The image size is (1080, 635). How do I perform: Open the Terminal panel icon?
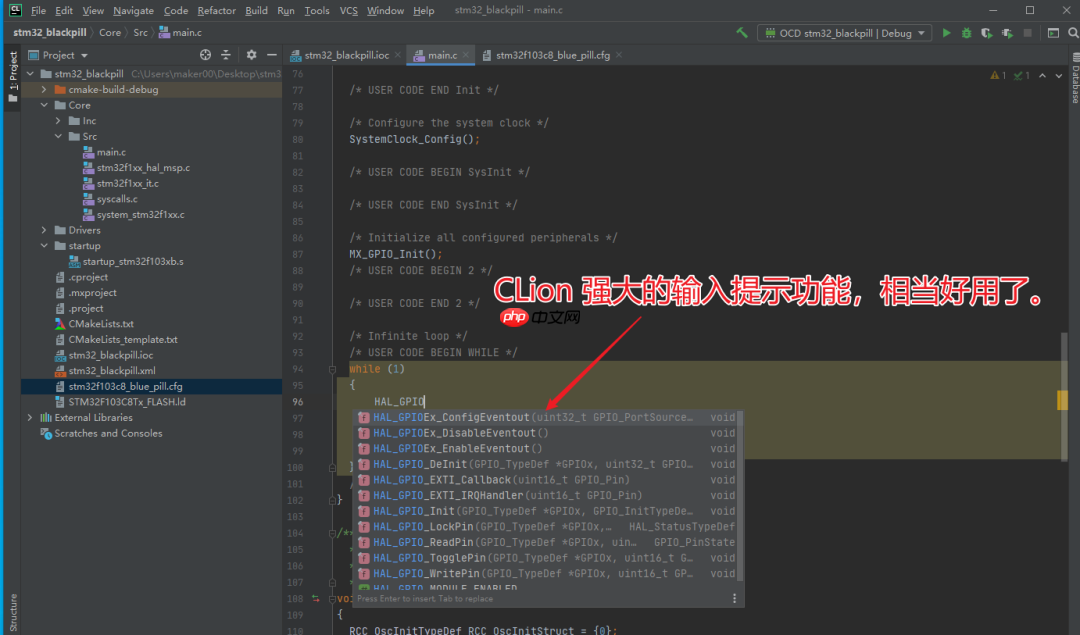[x=1053, y=32]
